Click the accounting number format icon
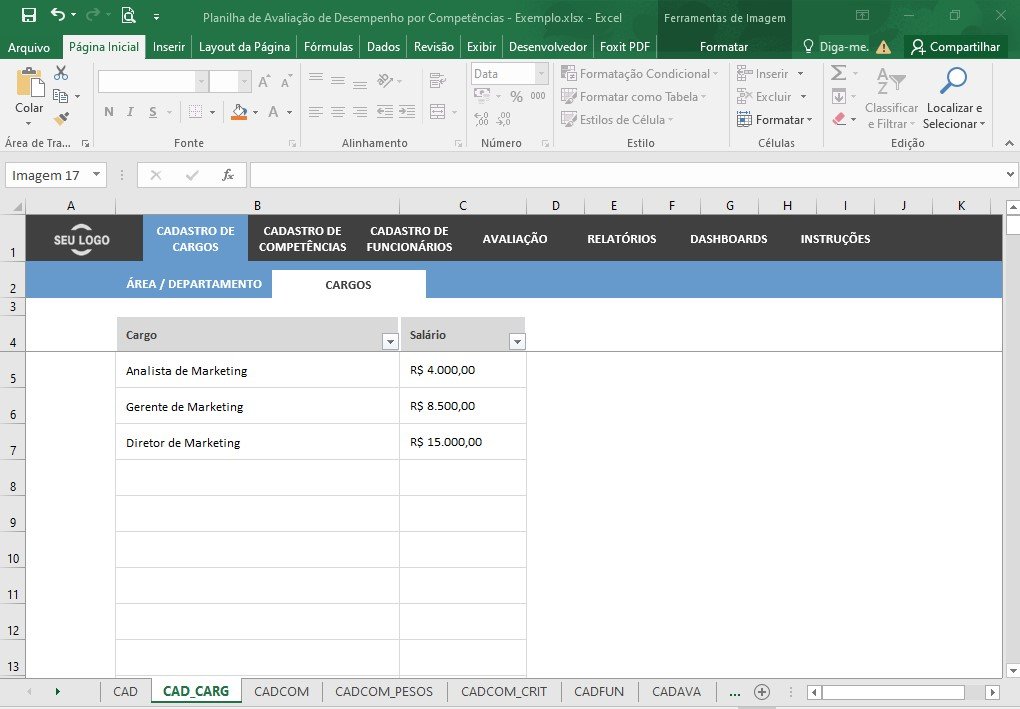 (482, 96)
